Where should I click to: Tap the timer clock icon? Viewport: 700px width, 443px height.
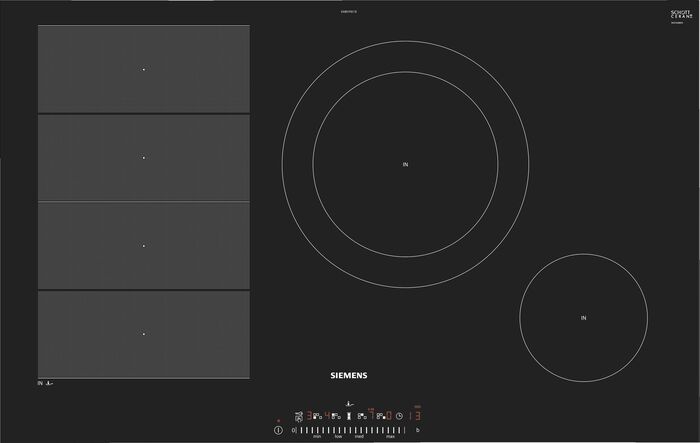[x=398, y=415]
